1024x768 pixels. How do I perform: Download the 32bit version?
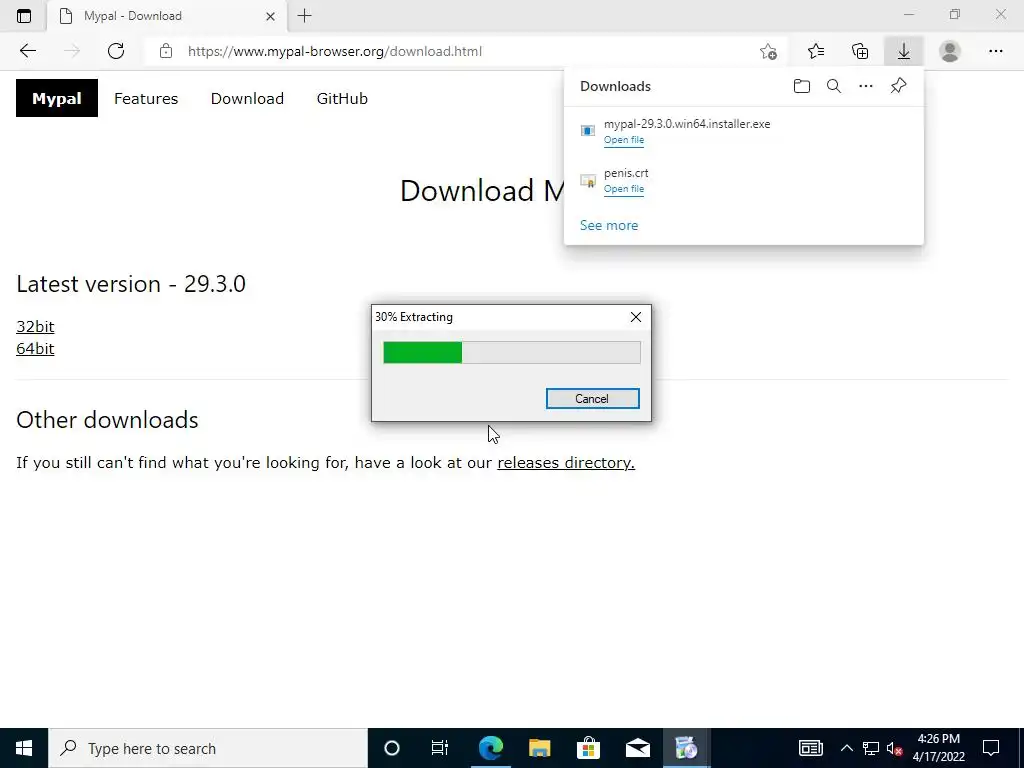35,327
